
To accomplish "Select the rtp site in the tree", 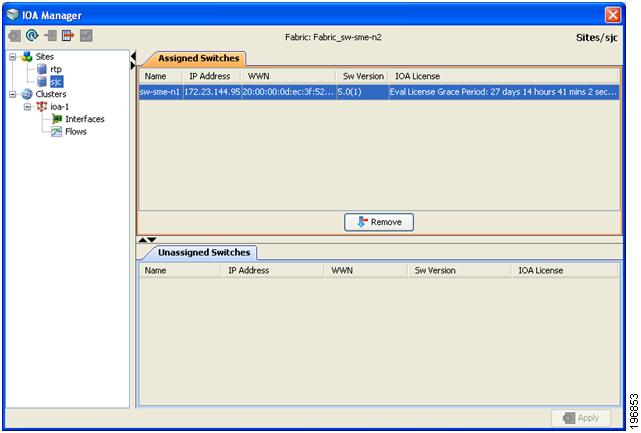I will tap(56, 69).
